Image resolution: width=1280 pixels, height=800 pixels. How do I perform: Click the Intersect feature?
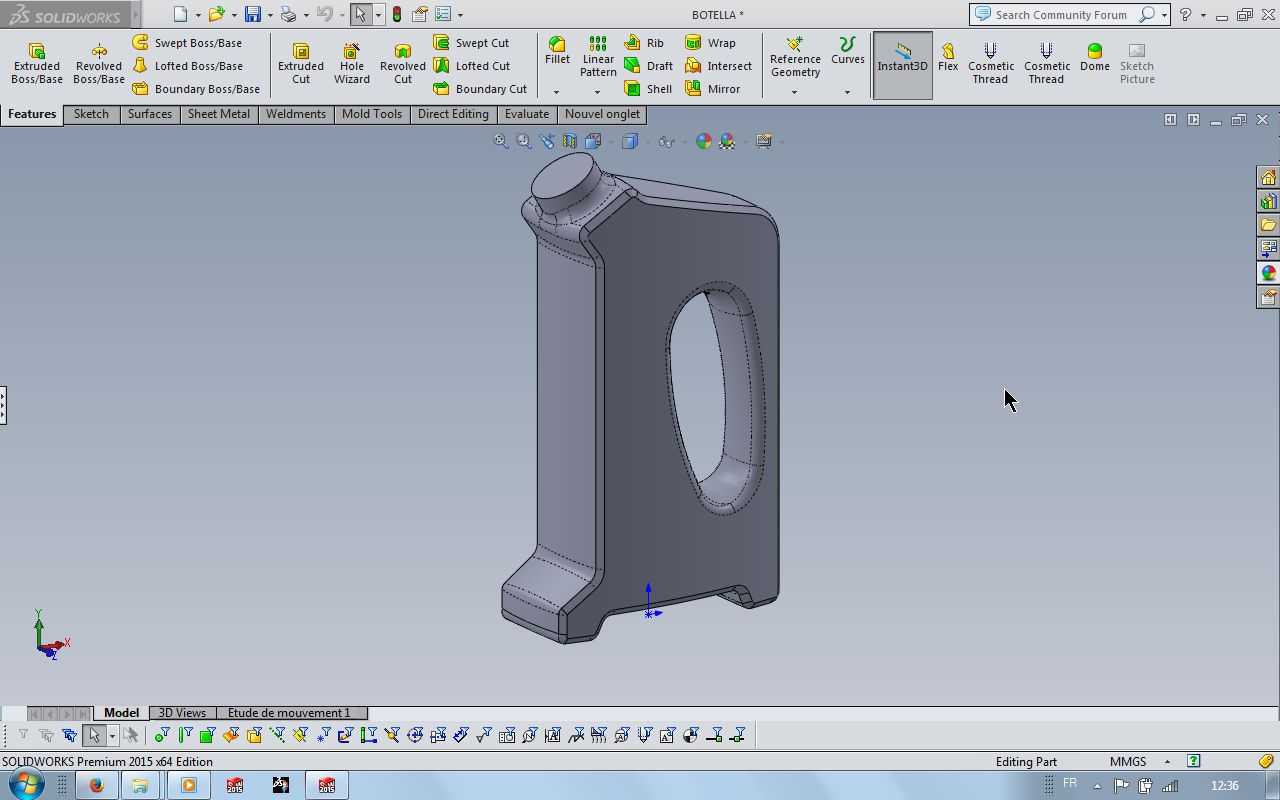pyautogui.click(x=718, y=66)
